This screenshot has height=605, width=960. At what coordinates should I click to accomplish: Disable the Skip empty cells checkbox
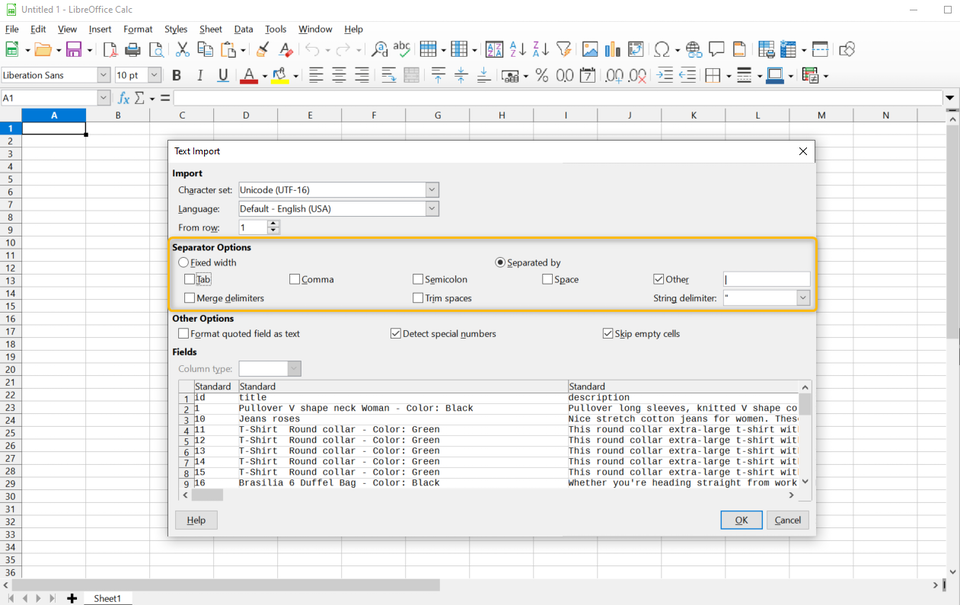tap(608, 334)
